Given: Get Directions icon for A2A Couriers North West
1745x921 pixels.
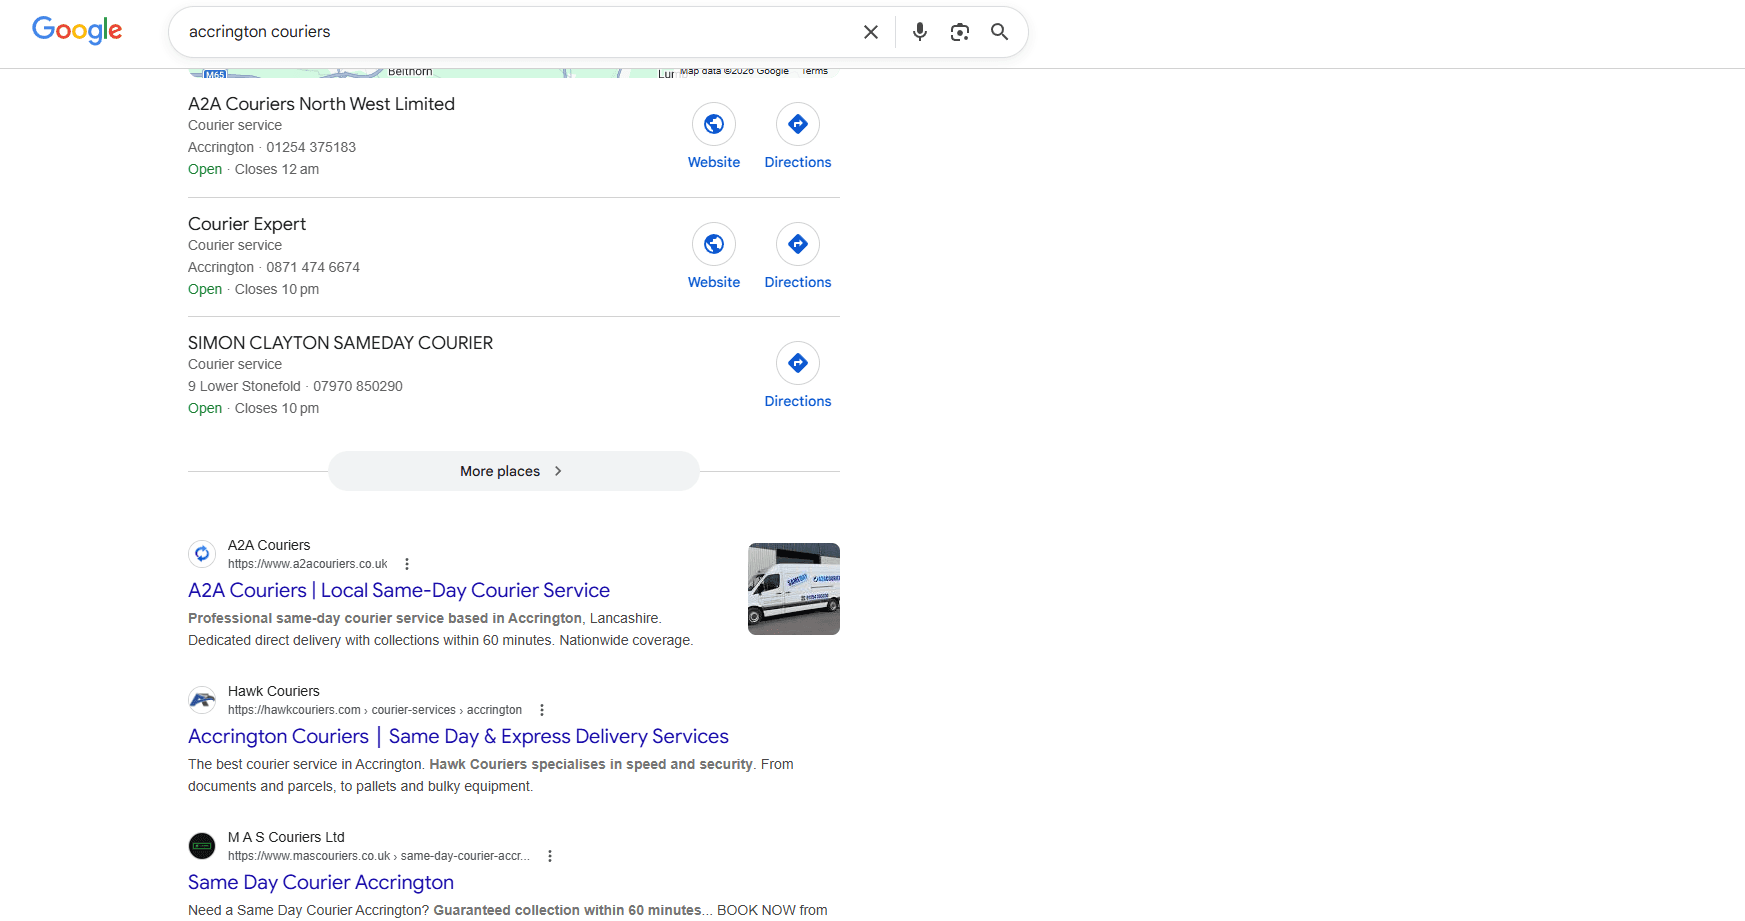Looking at the screenshot, I should click(x=798, y=124).
